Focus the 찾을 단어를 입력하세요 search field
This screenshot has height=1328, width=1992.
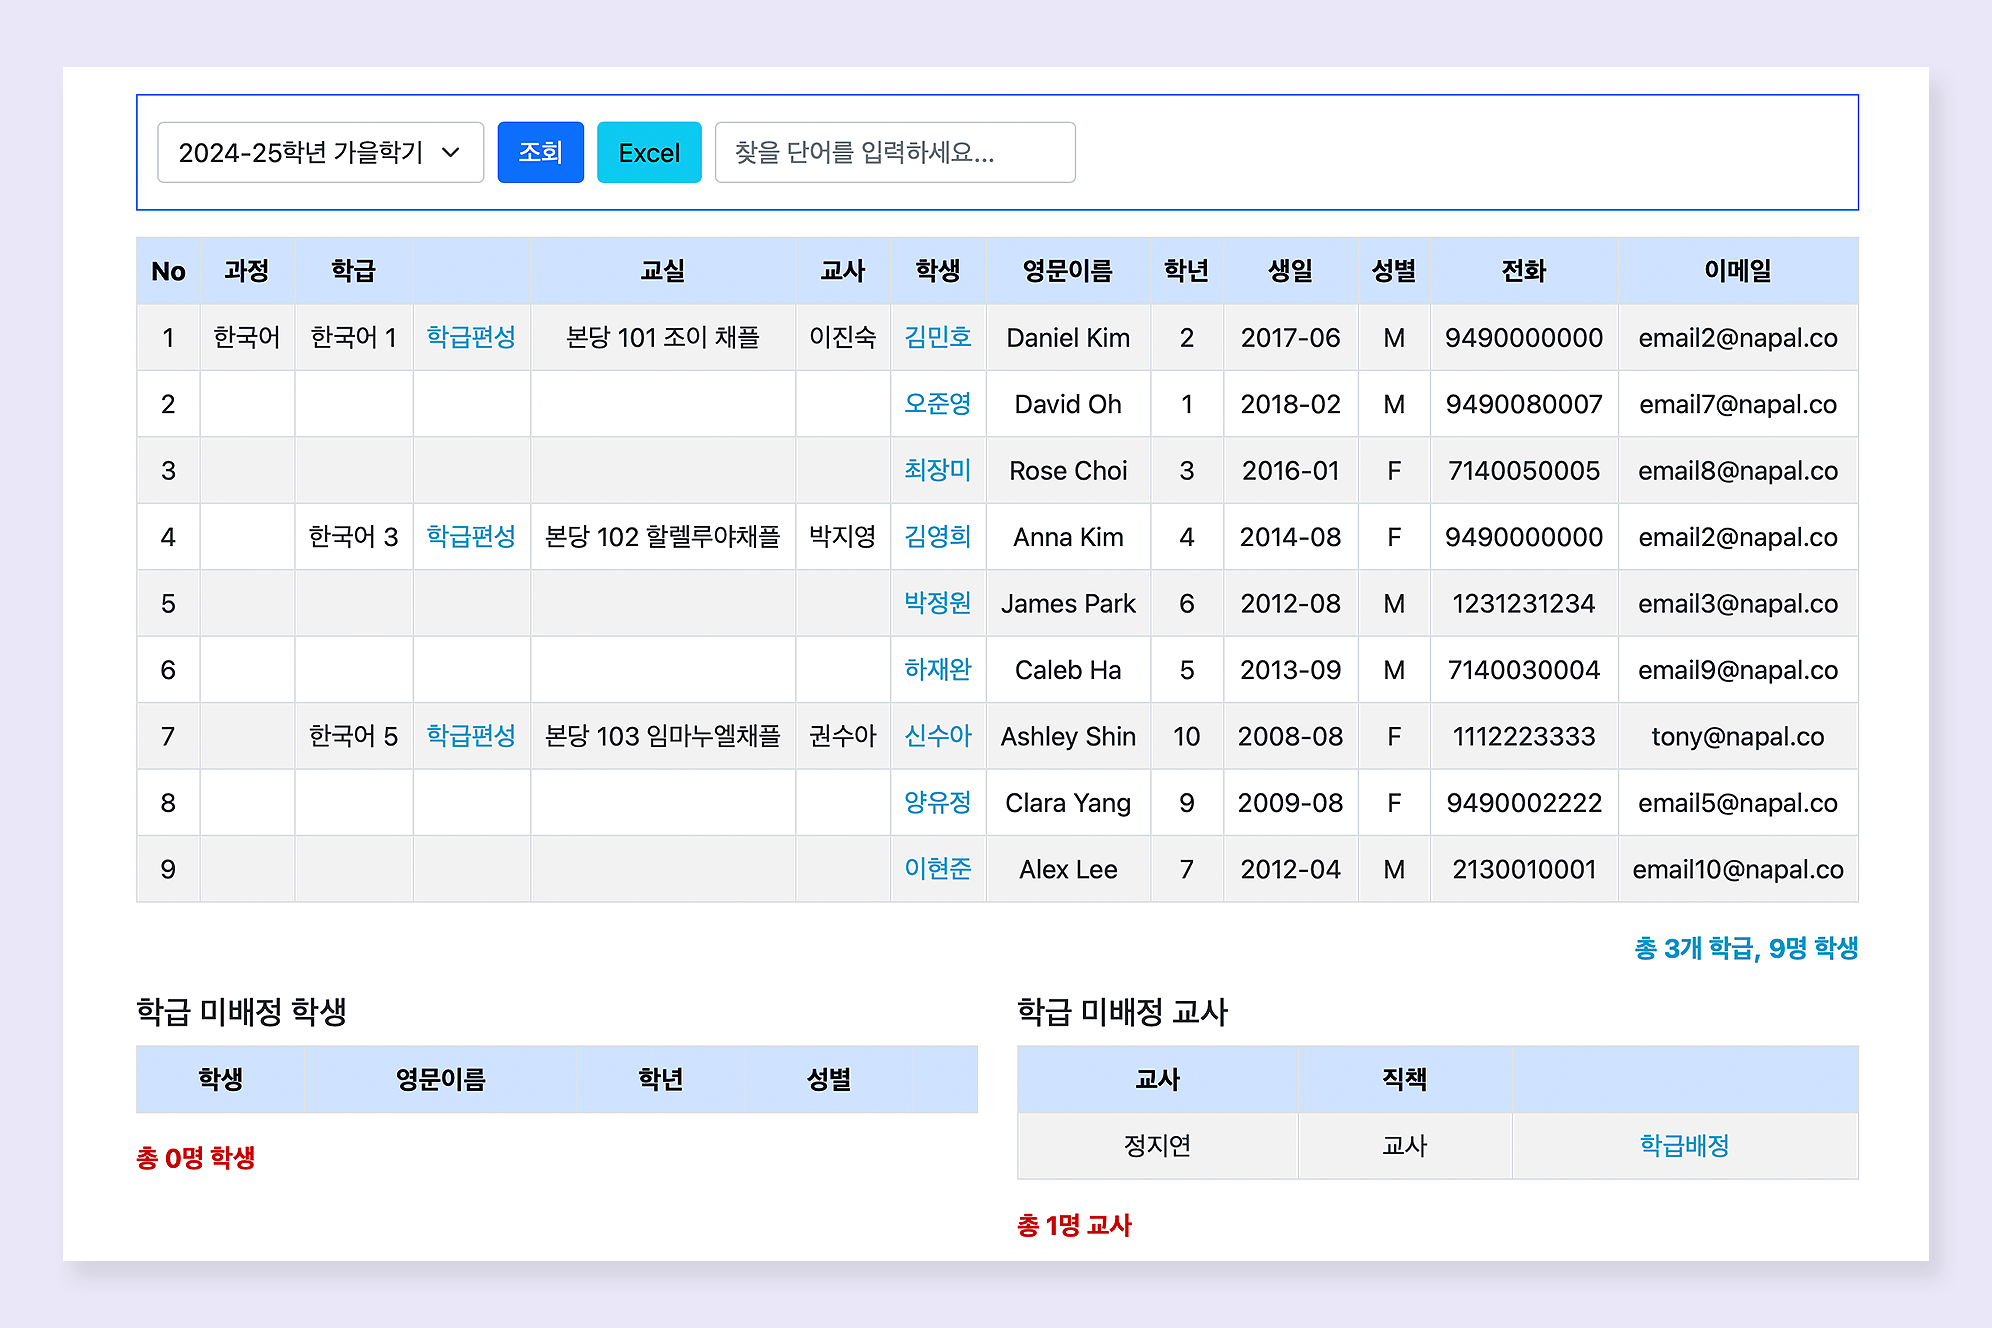(895, 152)
